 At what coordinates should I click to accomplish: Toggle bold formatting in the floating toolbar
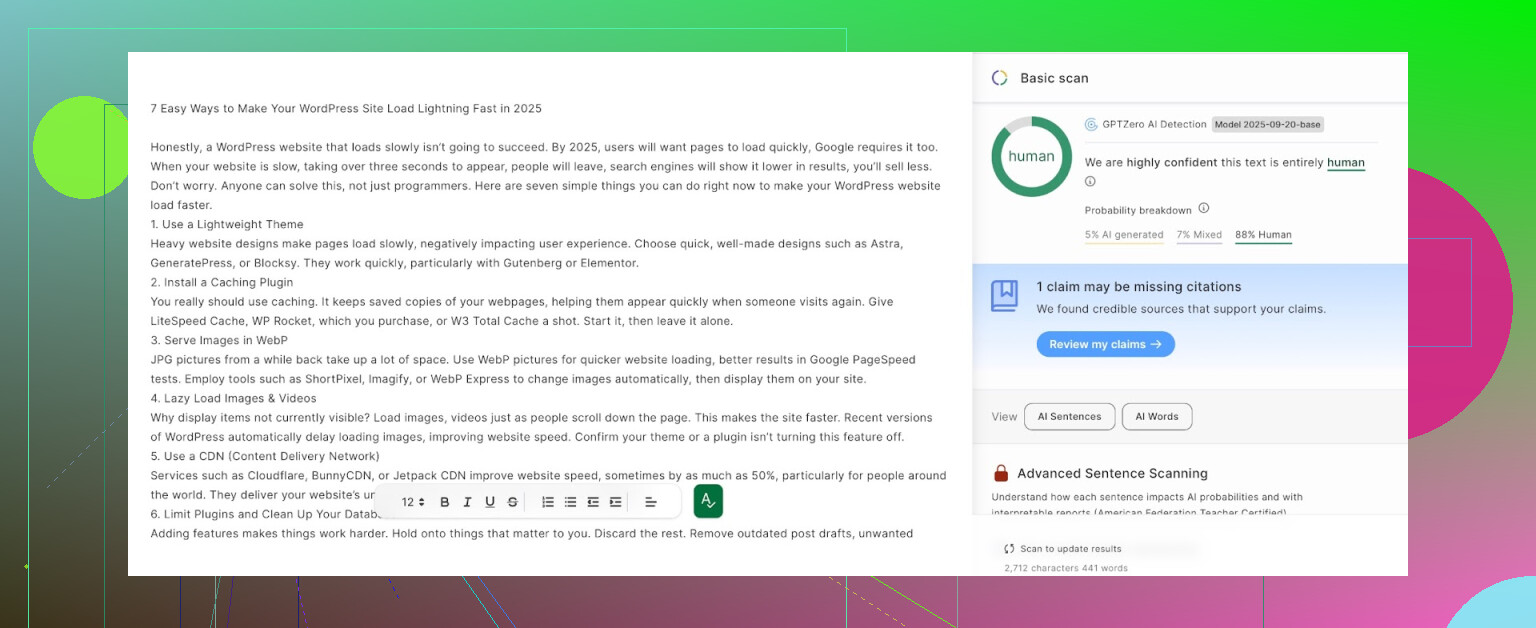tap(445, 502)
